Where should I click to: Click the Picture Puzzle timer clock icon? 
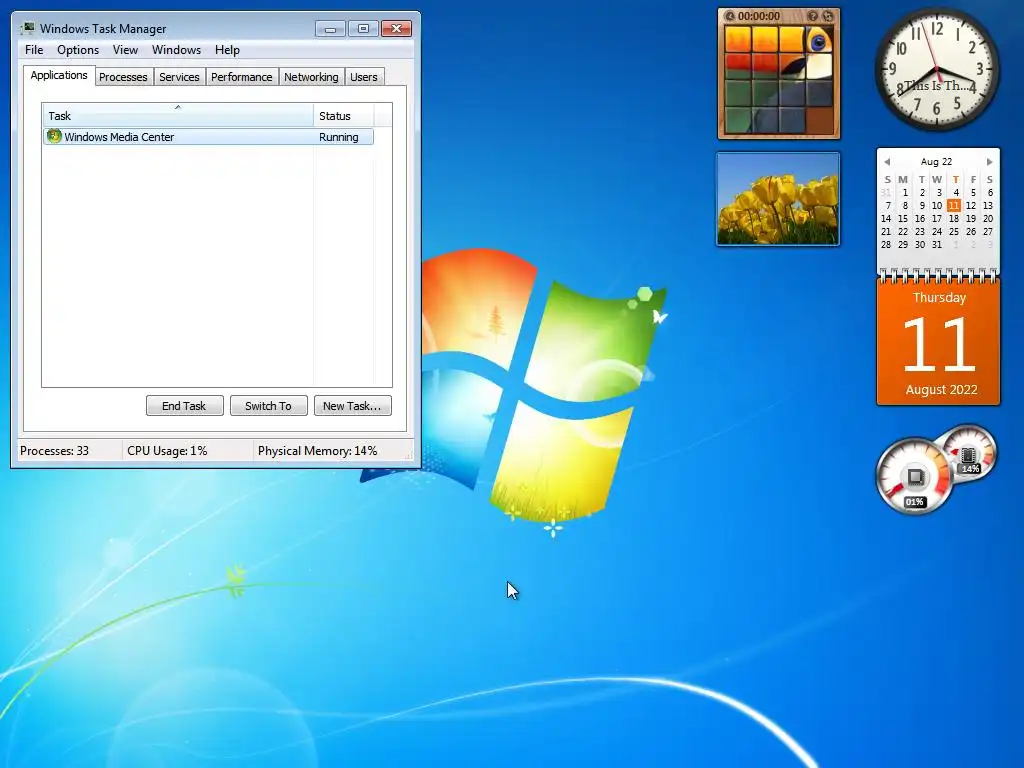pos(729,16)
